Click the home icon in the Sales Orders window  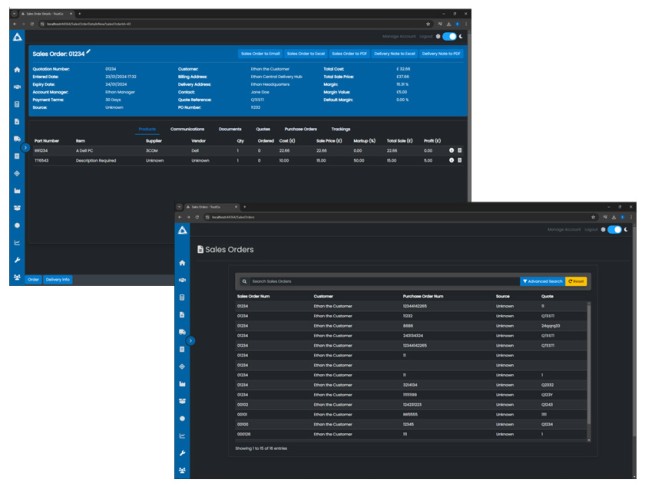coord(182,262)
